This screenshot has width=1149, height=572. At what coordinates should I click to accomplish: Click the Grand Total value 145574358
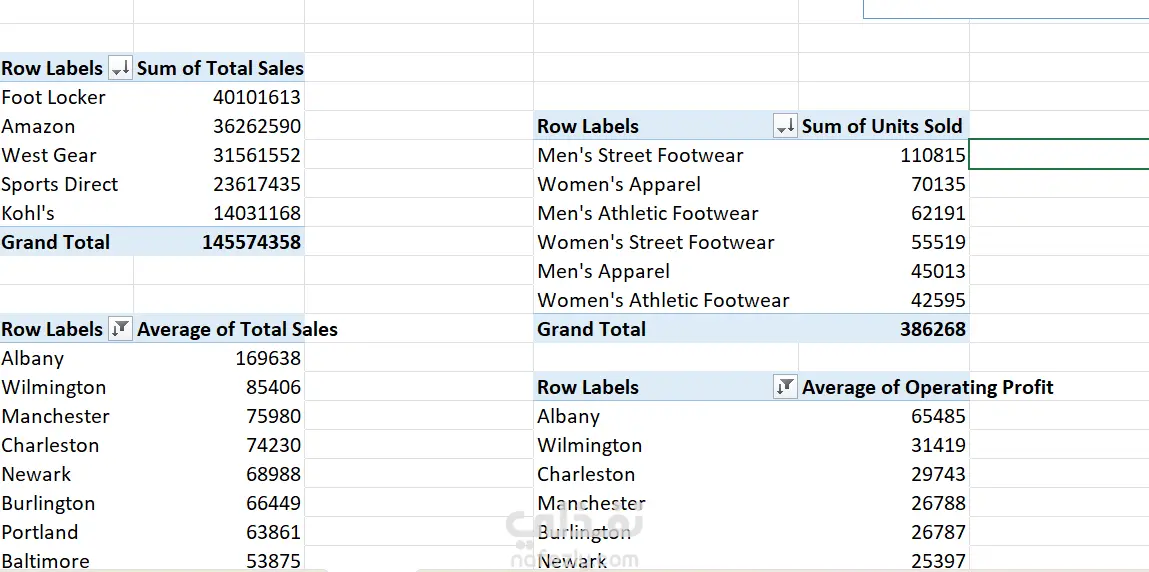(251, 242)
